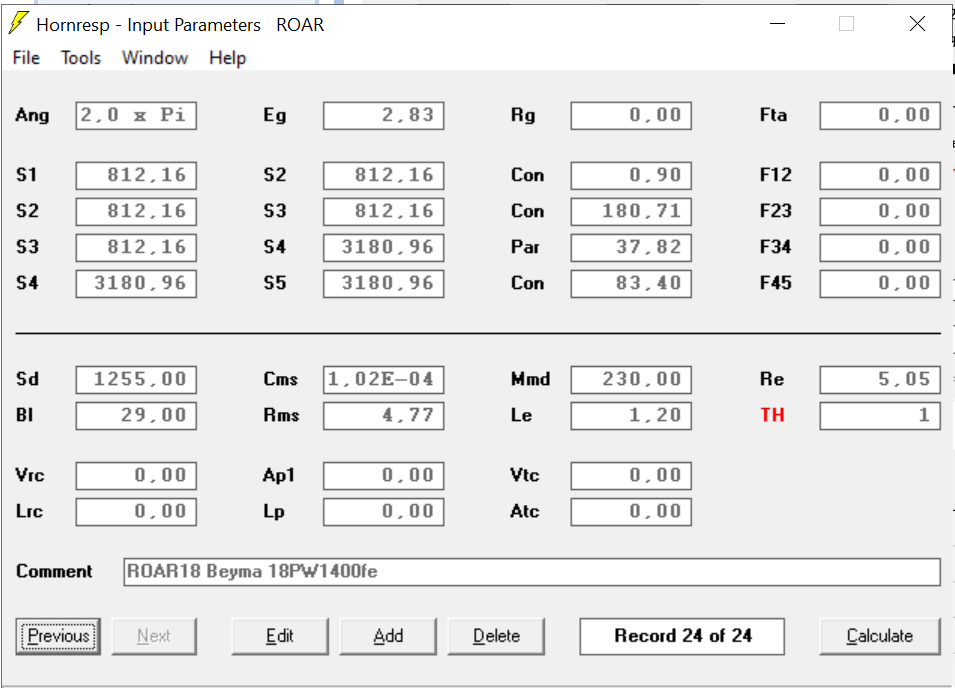Select the Cms field with 1,02E-04
Image resolution: width=955 pixels, height=688 pixels.
coord(384,379)
